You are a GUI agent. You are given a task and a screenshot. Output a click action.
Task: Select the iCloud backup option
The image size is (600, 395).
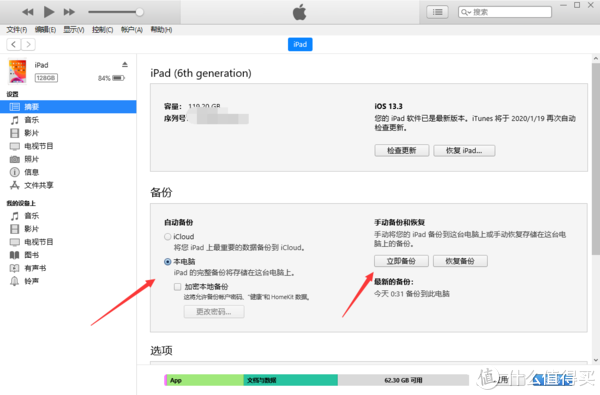167,237
